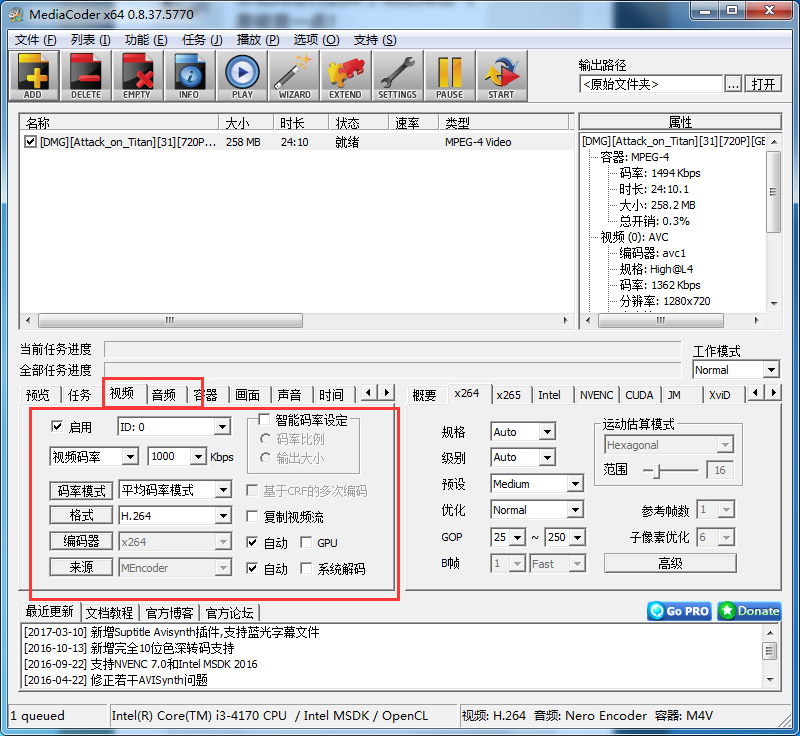Image resolution: width=800 pixels, height=736 pixels.
Task: Click the EMPTY icon to clear the list
Action: coord(138,75)
